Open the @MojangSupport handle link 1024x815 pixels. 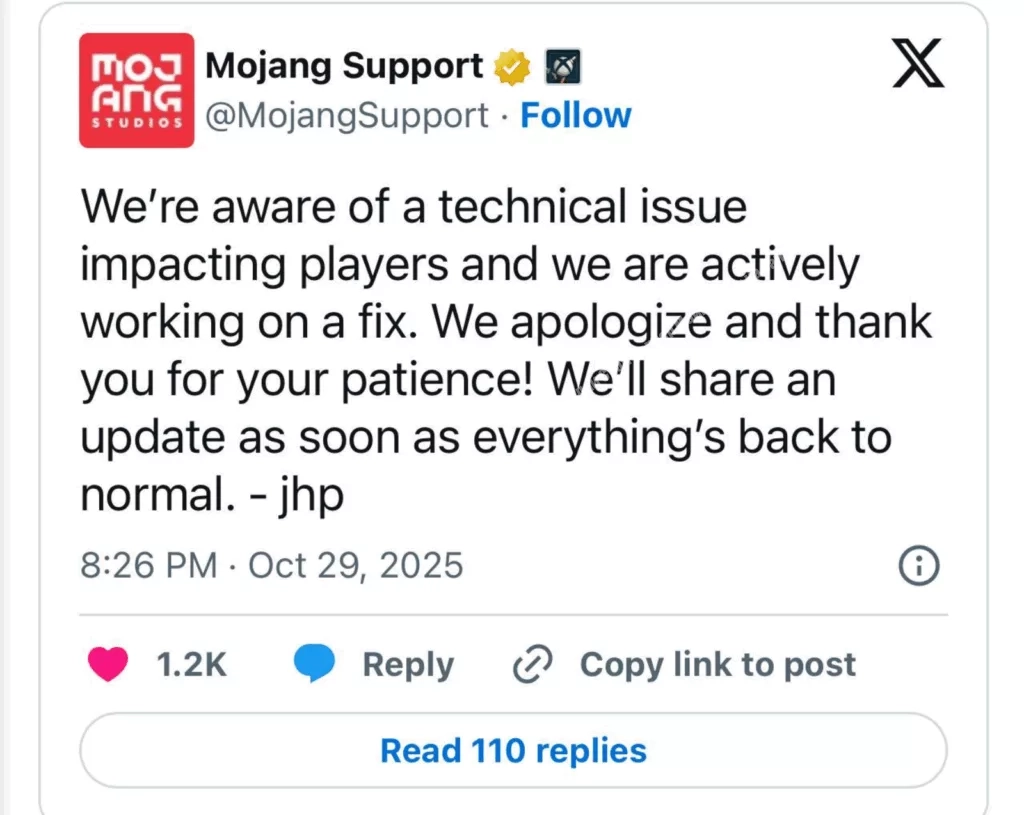[x=347, y=116]
